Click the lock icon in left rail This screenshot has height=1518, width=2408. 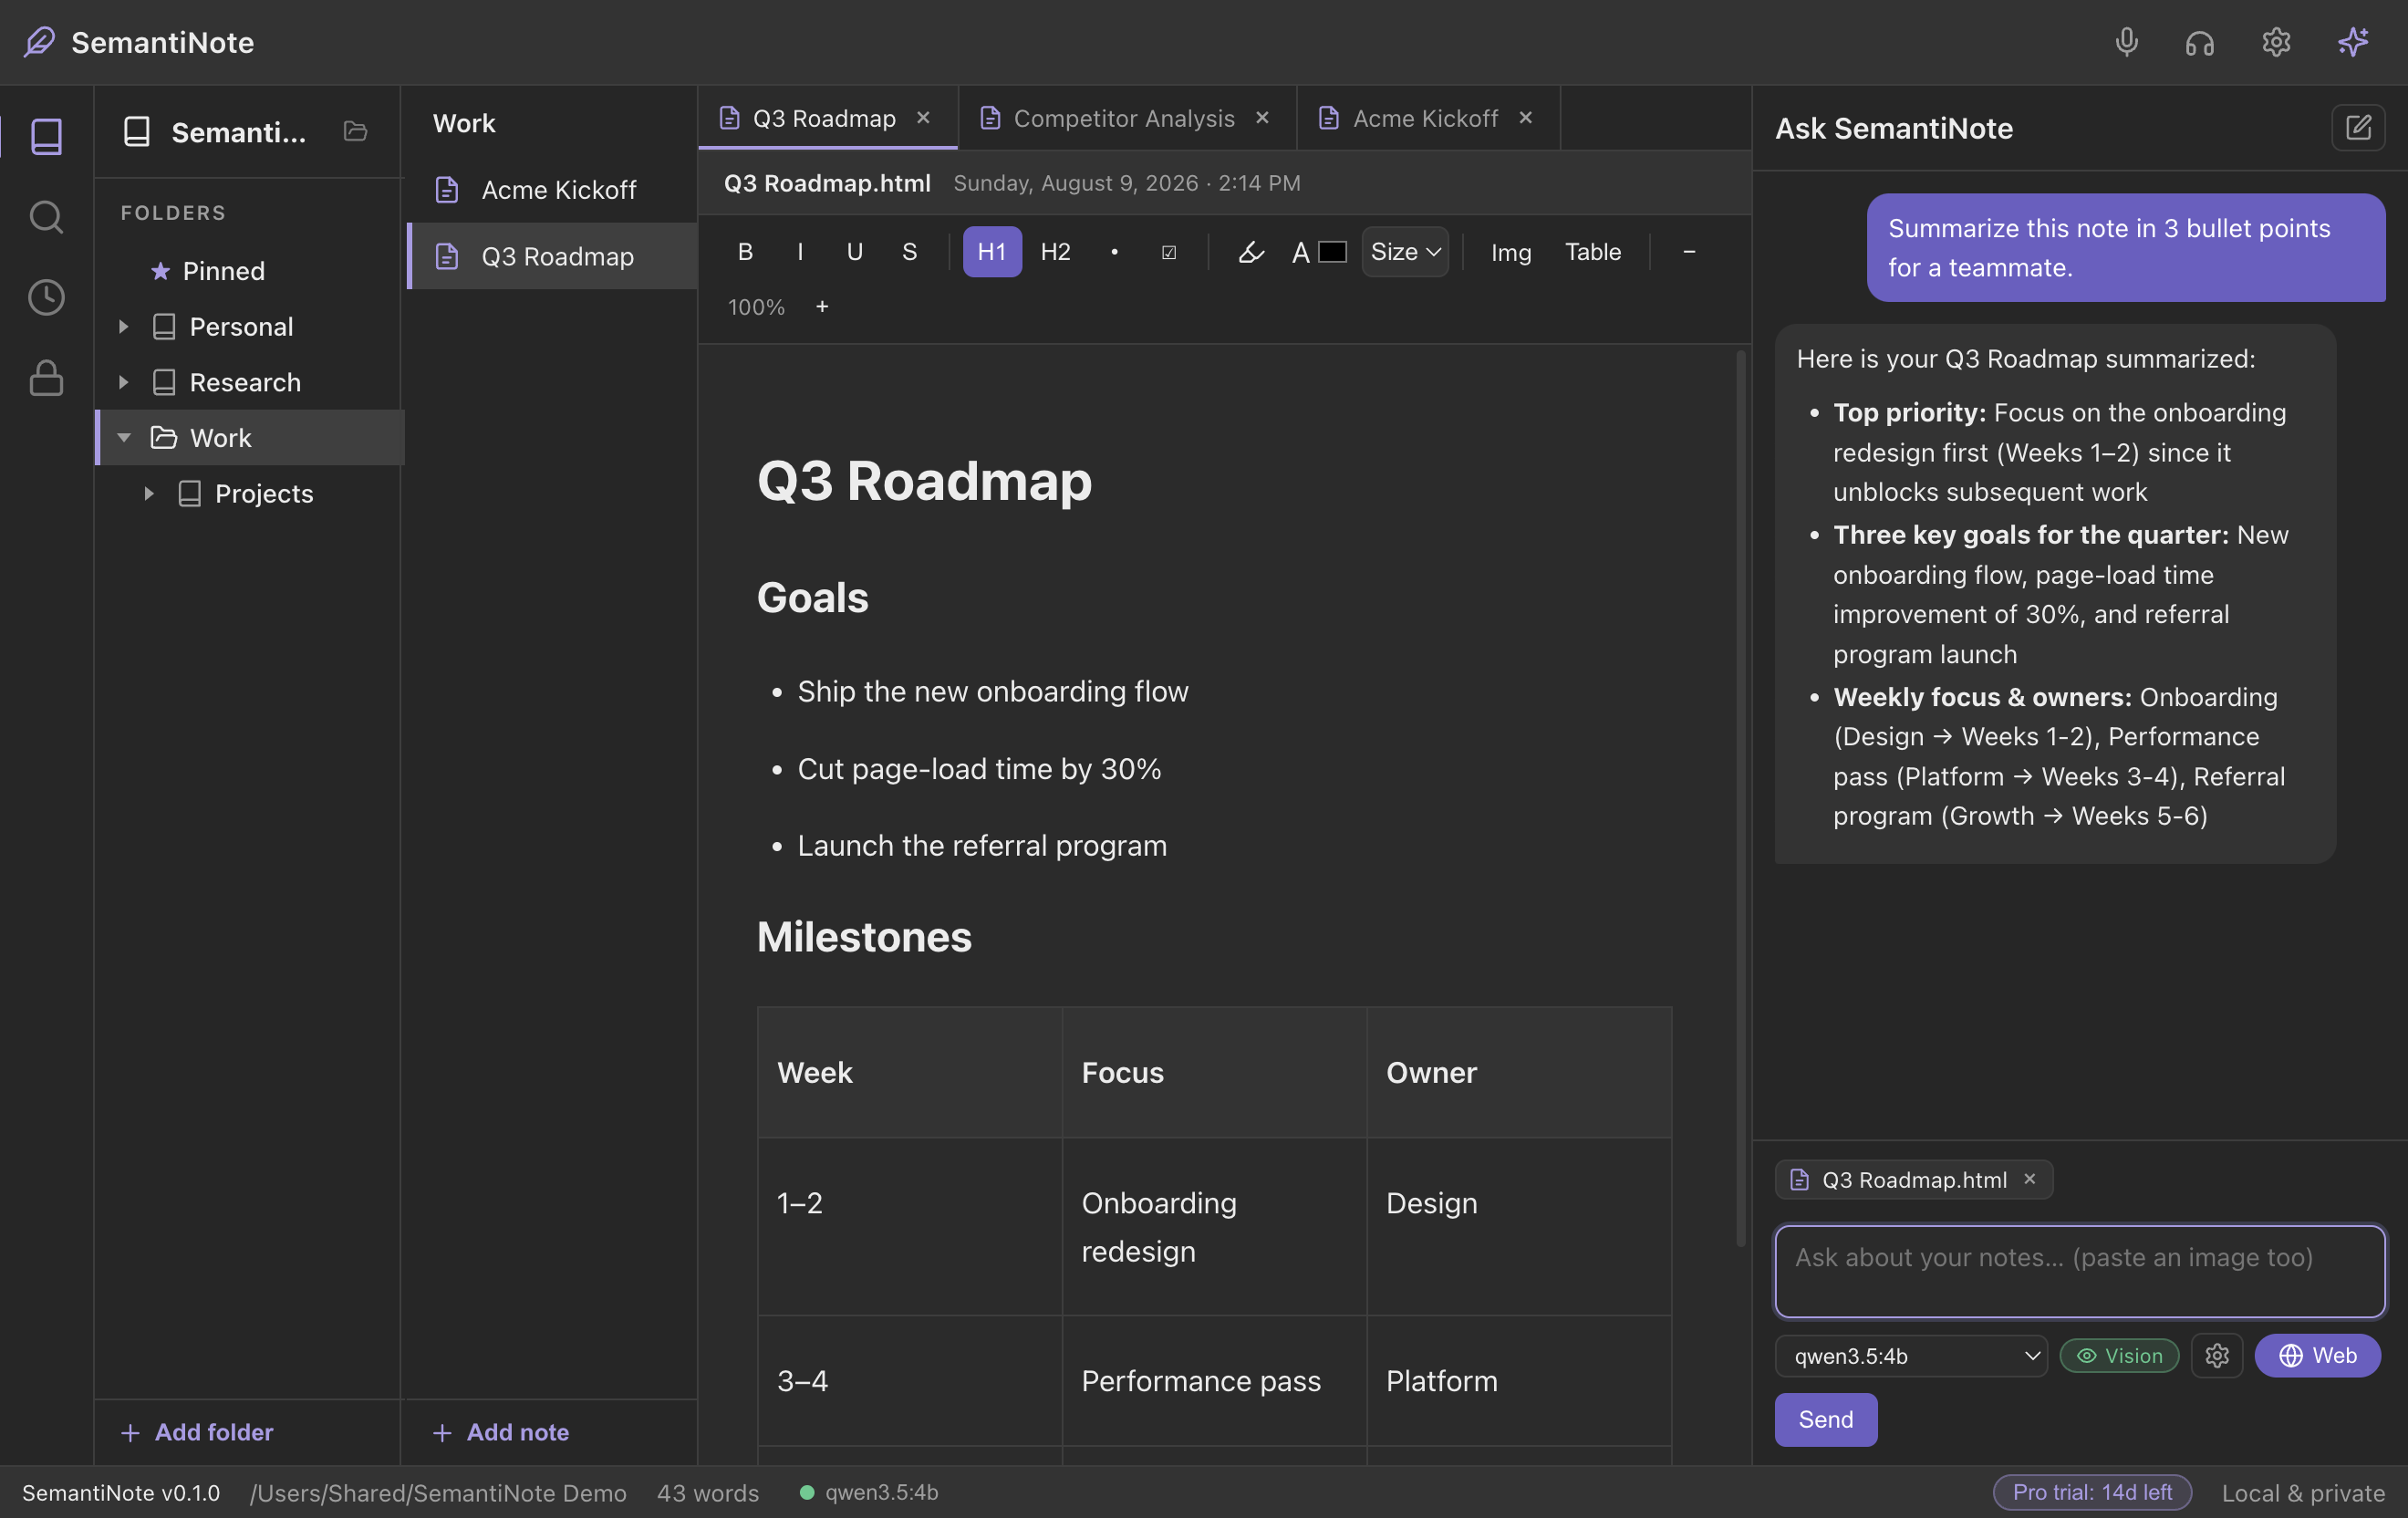(46, 378)
